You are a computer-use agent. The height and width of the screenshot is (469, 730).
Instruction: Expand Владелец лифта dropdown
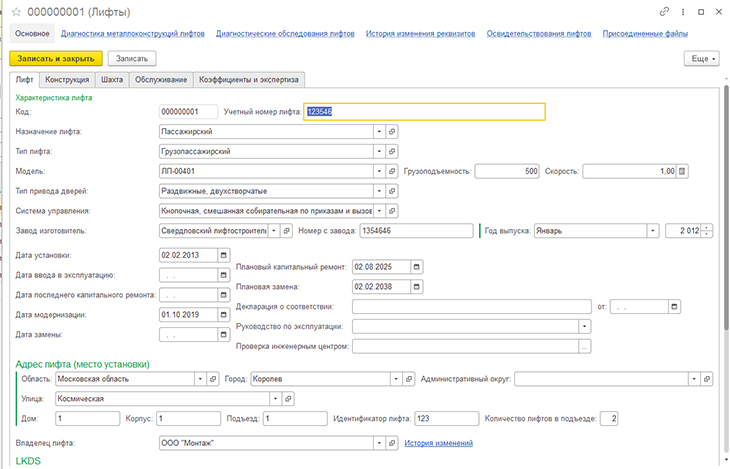pos(379,443)
